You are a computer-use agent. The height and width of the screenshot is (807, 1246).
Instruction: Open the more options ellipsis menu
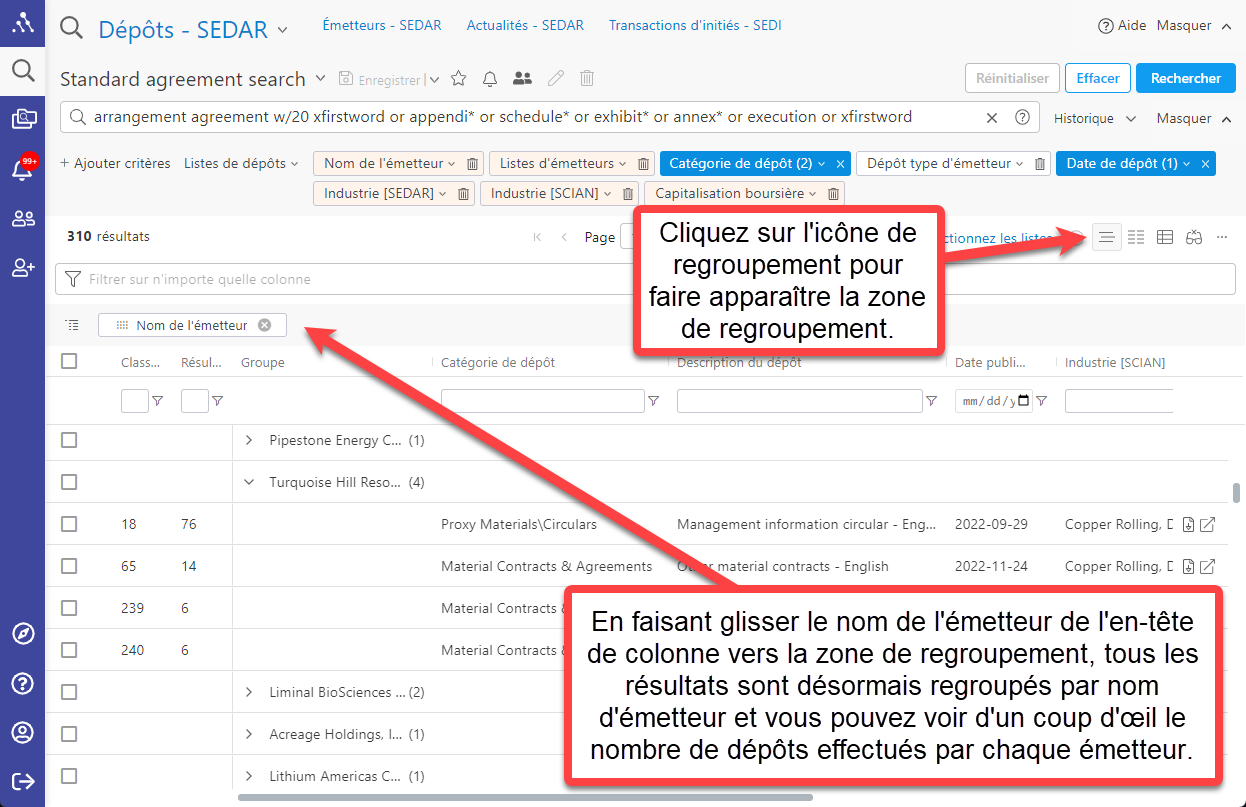click(x=1222, y=237)
